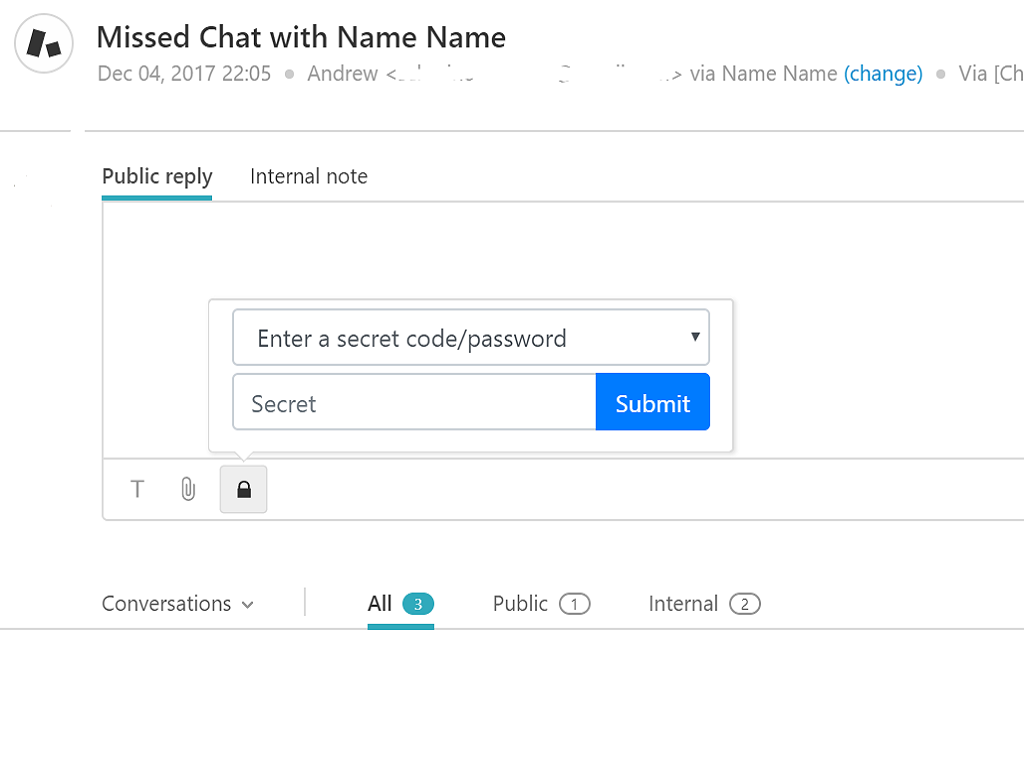Expand the Conversations filter dropdown
The image size is (1024, 768).
coord(177,604)
